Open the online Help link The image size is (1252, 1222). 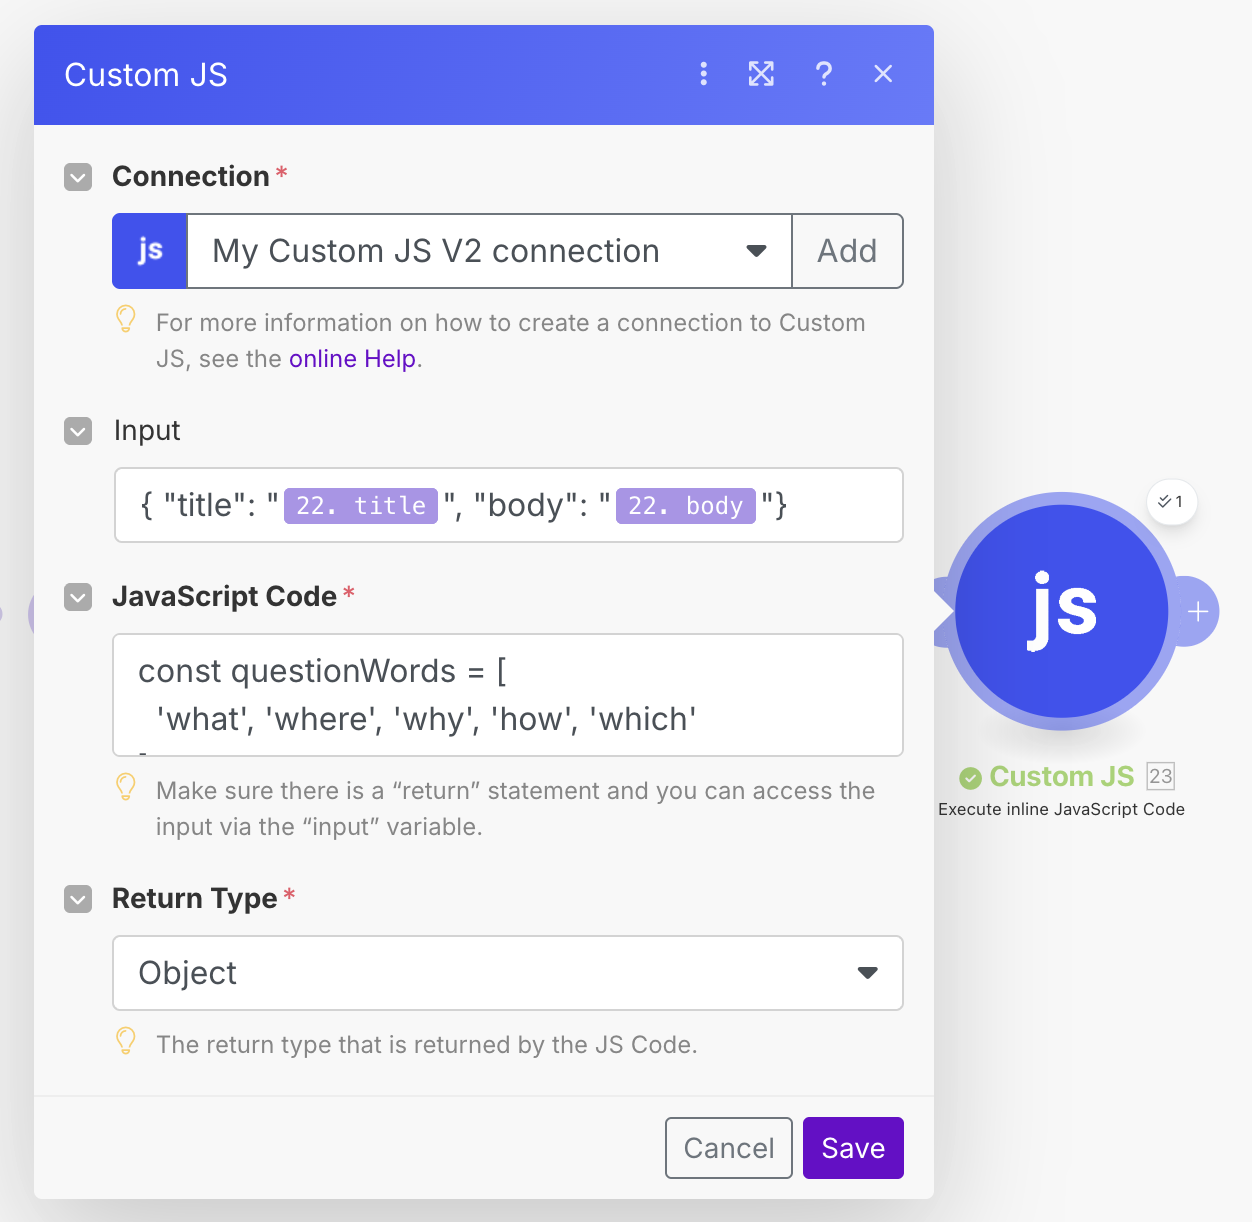(x=352, y=358)
